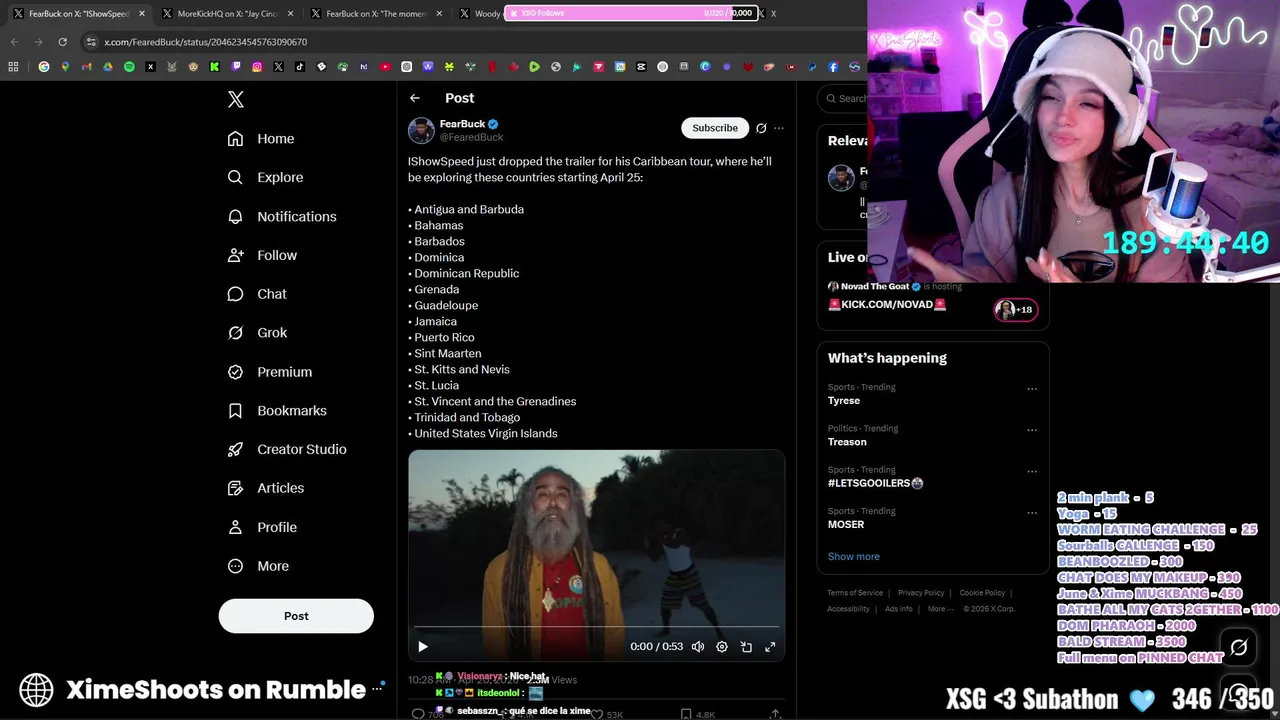Click the FearBuck display name
This screenshot has height=720, width=1280.
(462, 124)
